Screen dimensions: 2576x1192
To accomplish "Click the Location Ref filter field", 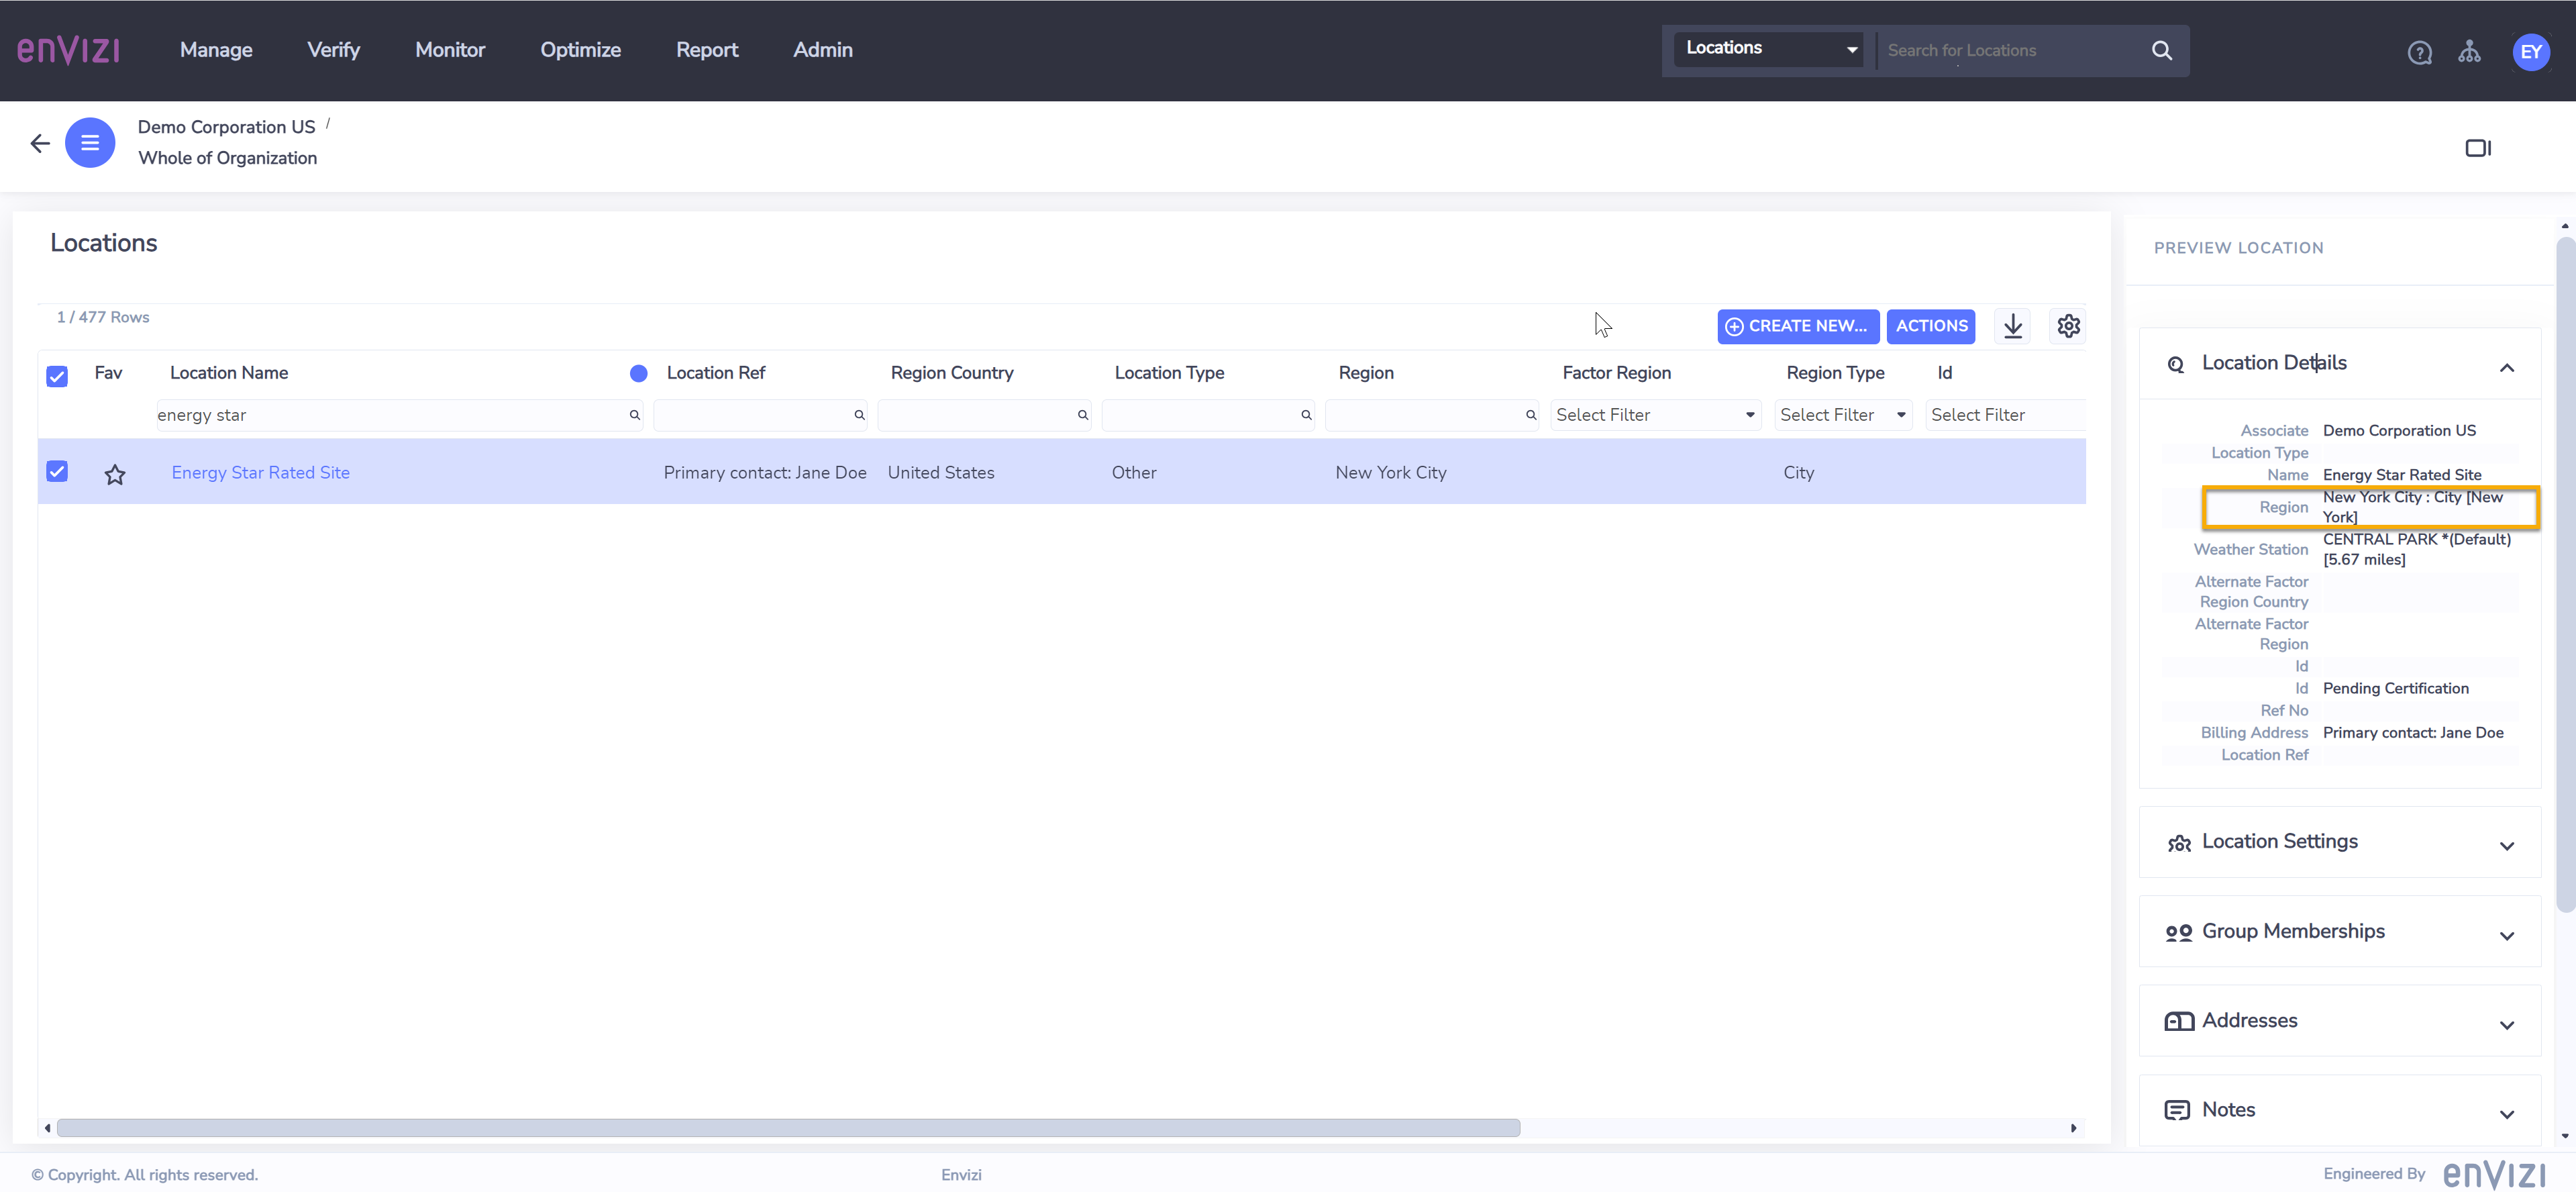I will (x=760, y=415).
